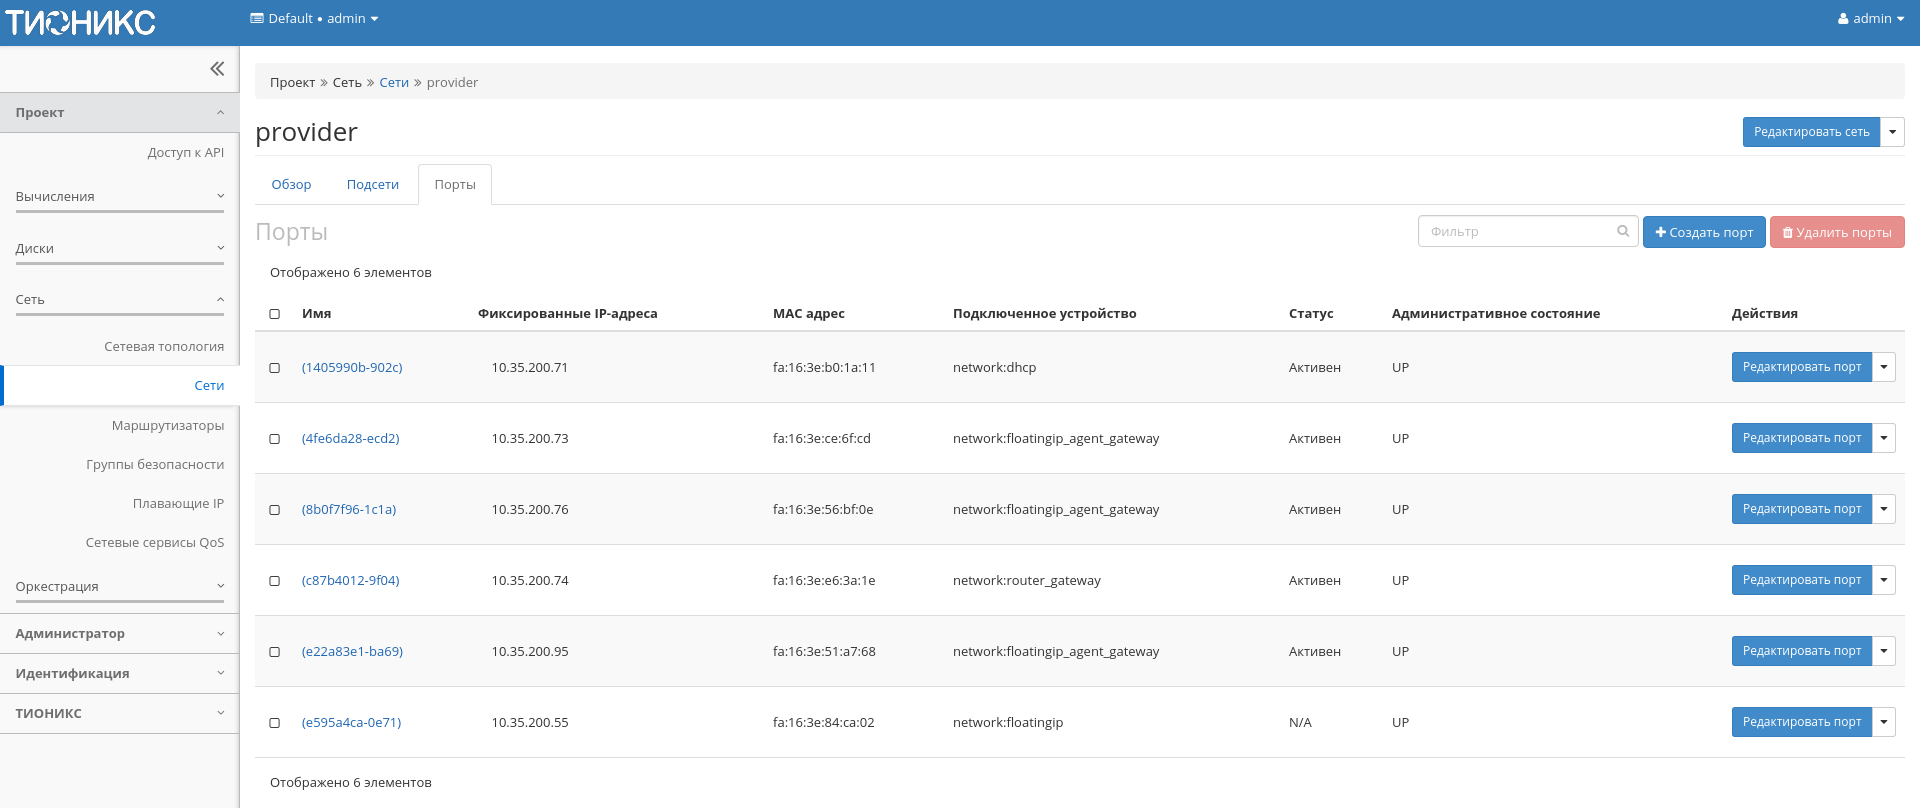This screenshot has height=808, width=1920.
Task: Expand actions caret for port 1405990b-902c
Action: point(1883,367)
